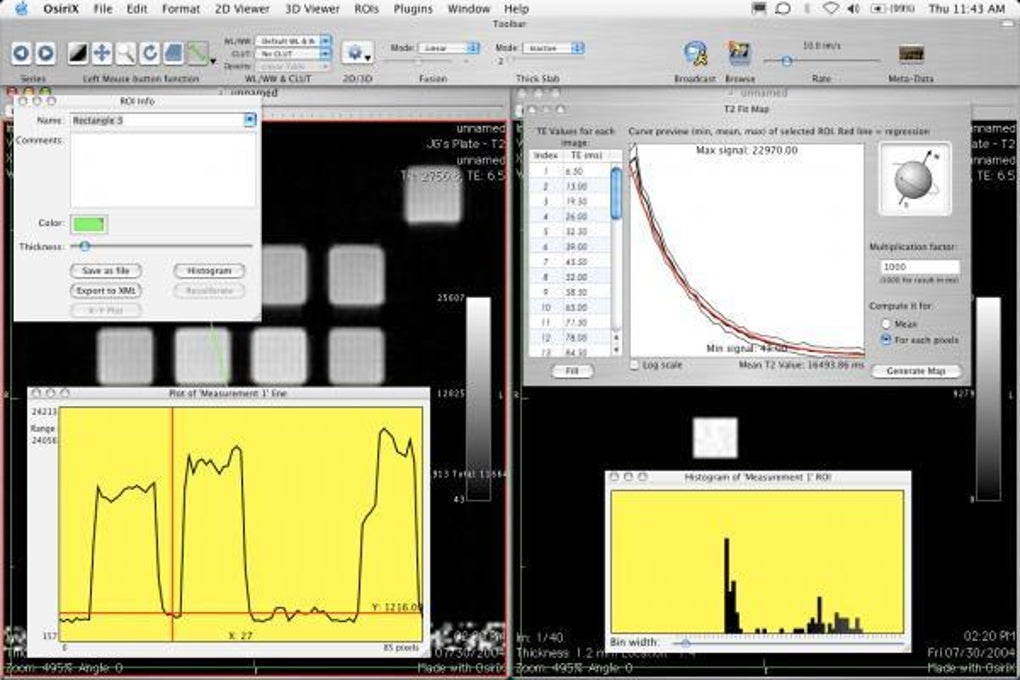Select the rotate tool

coord(150,53)
